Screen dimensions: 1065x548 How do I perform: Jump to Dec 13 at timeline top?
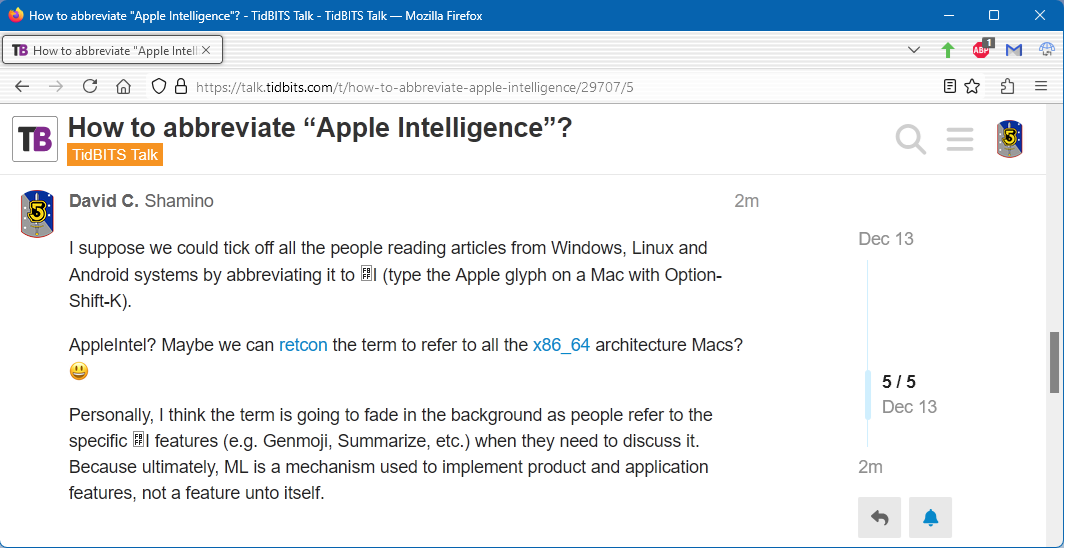coord(886,238)
